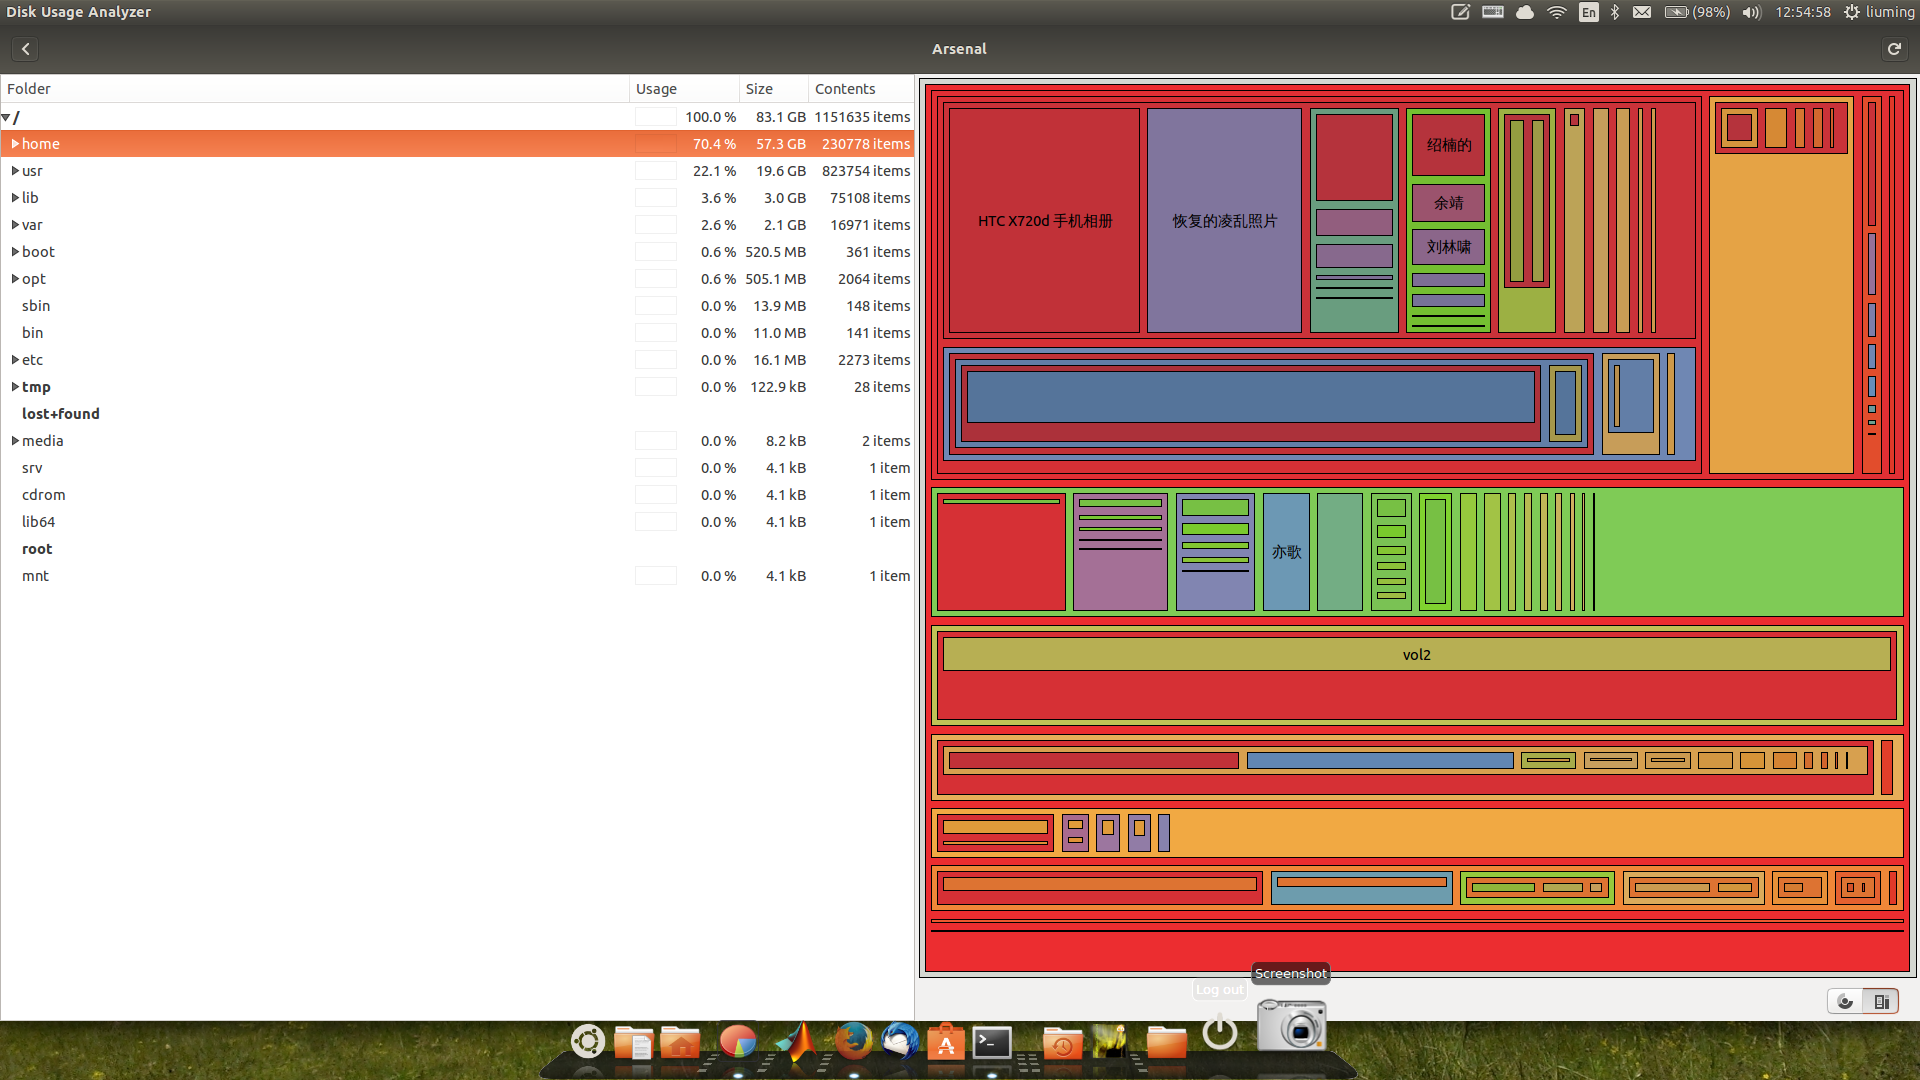Open Ubuntu Software Center from the dock
The image size is (1920, 1080).
pos(946,1042)
